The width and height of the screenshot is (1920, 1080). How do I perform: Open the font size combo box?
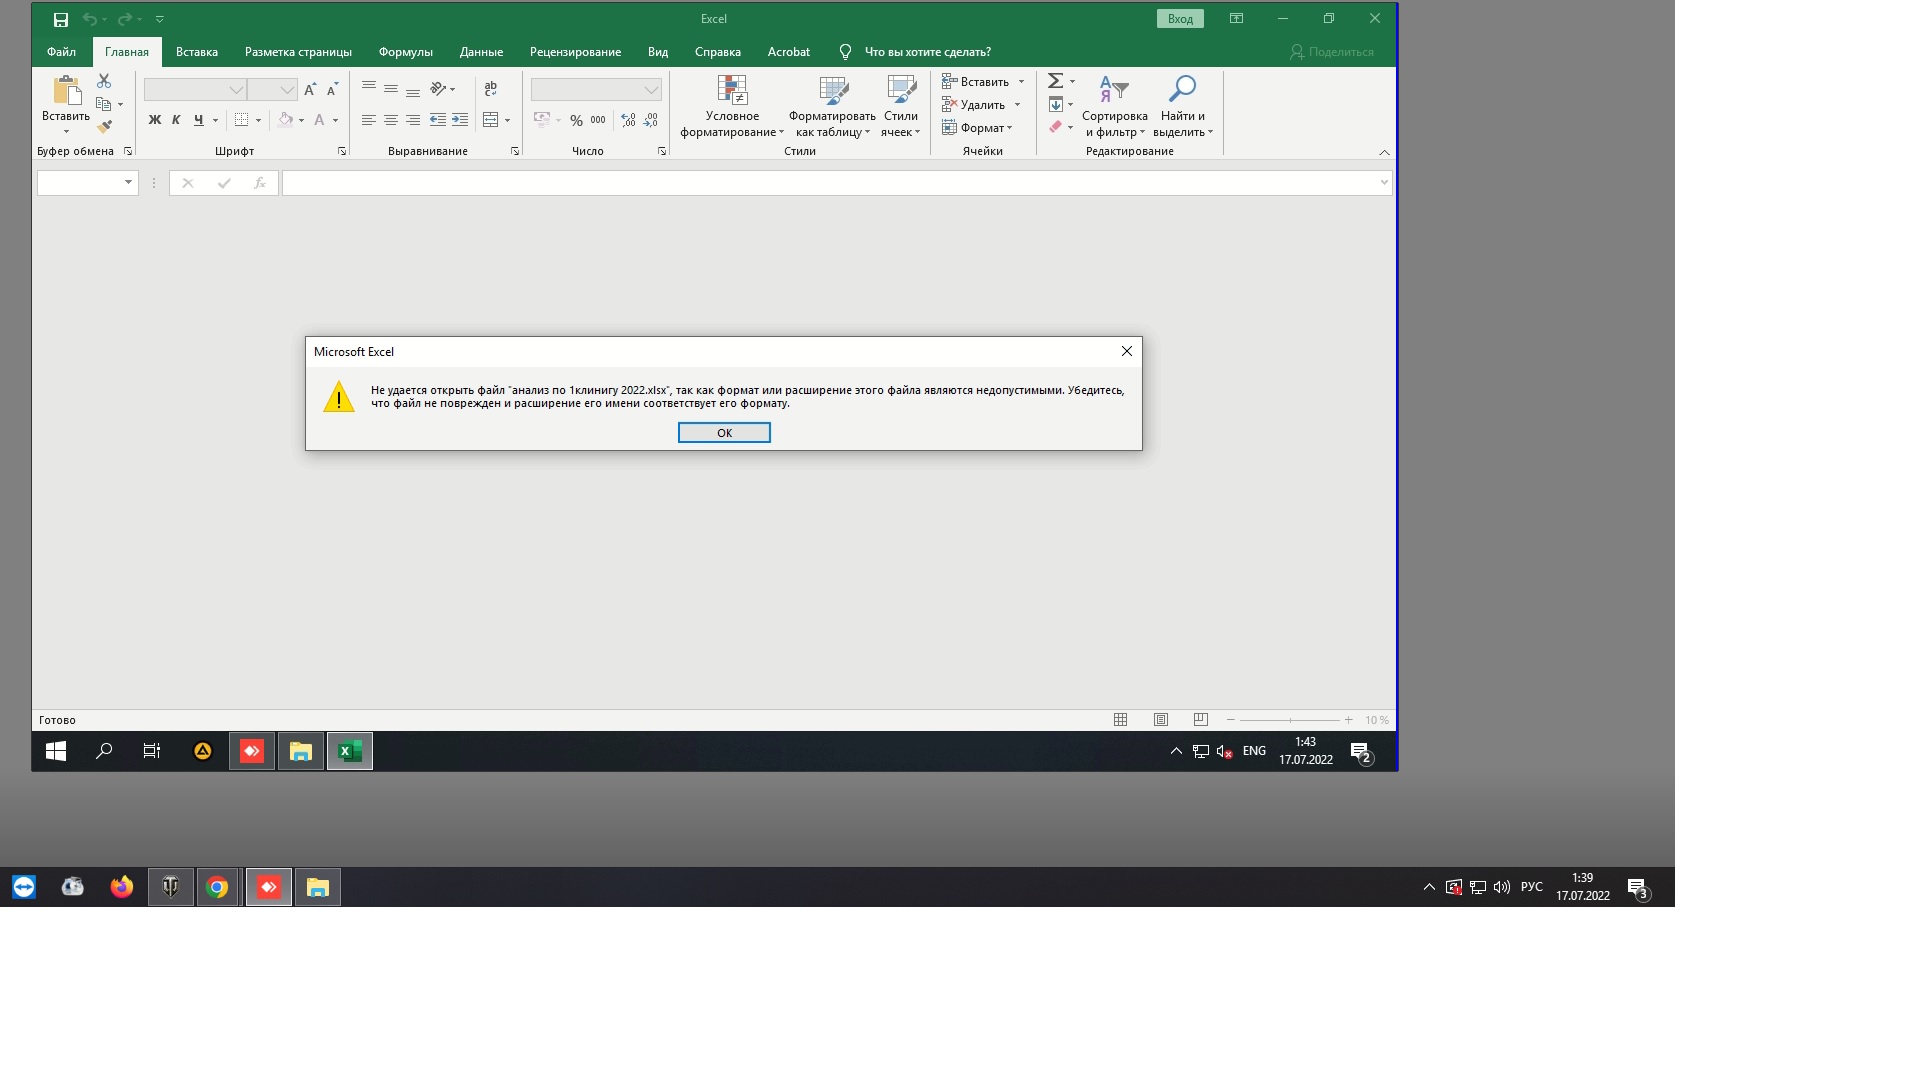coord(272,90)
